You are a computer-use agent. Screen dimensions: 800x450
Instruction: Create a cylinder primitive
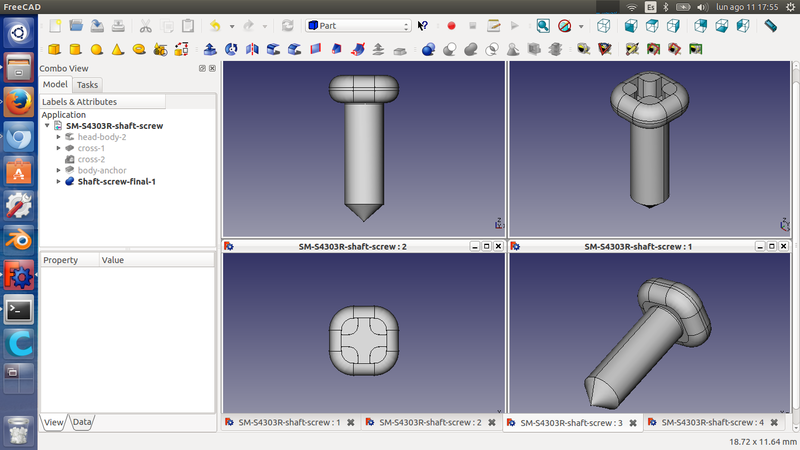tap(75, 48)
